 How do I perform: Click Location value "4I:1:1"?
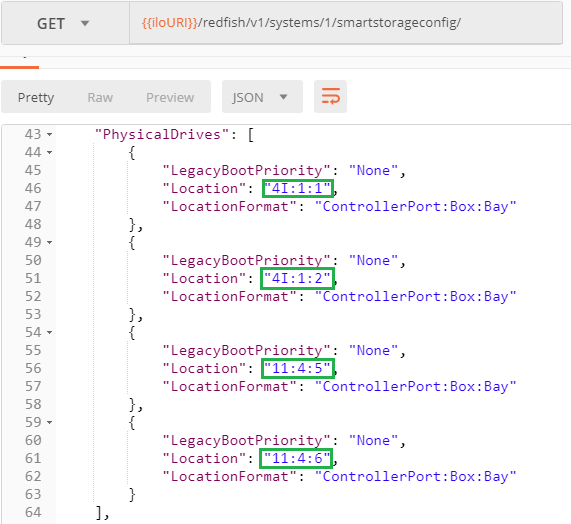298,189
